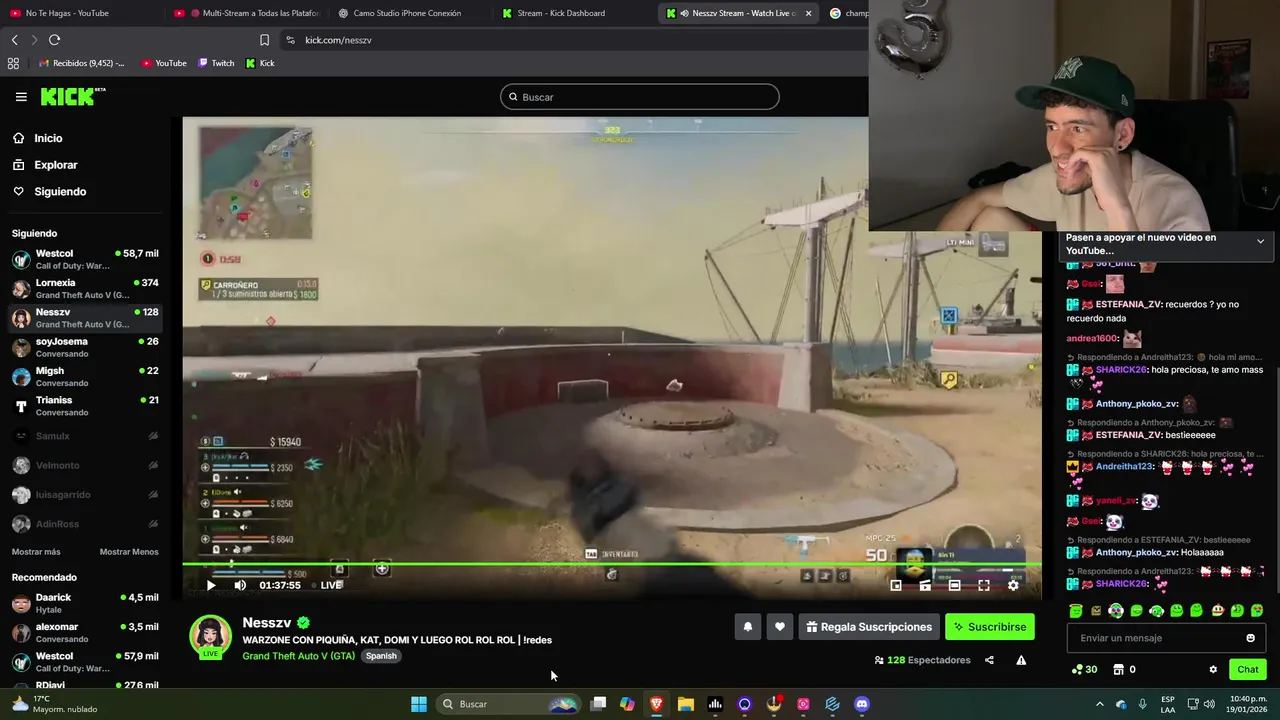Image resolution: width=1280 pixels, height=720 pixels.
Task: Open the Twitch bookmark
Action: [x=216, y=63]
